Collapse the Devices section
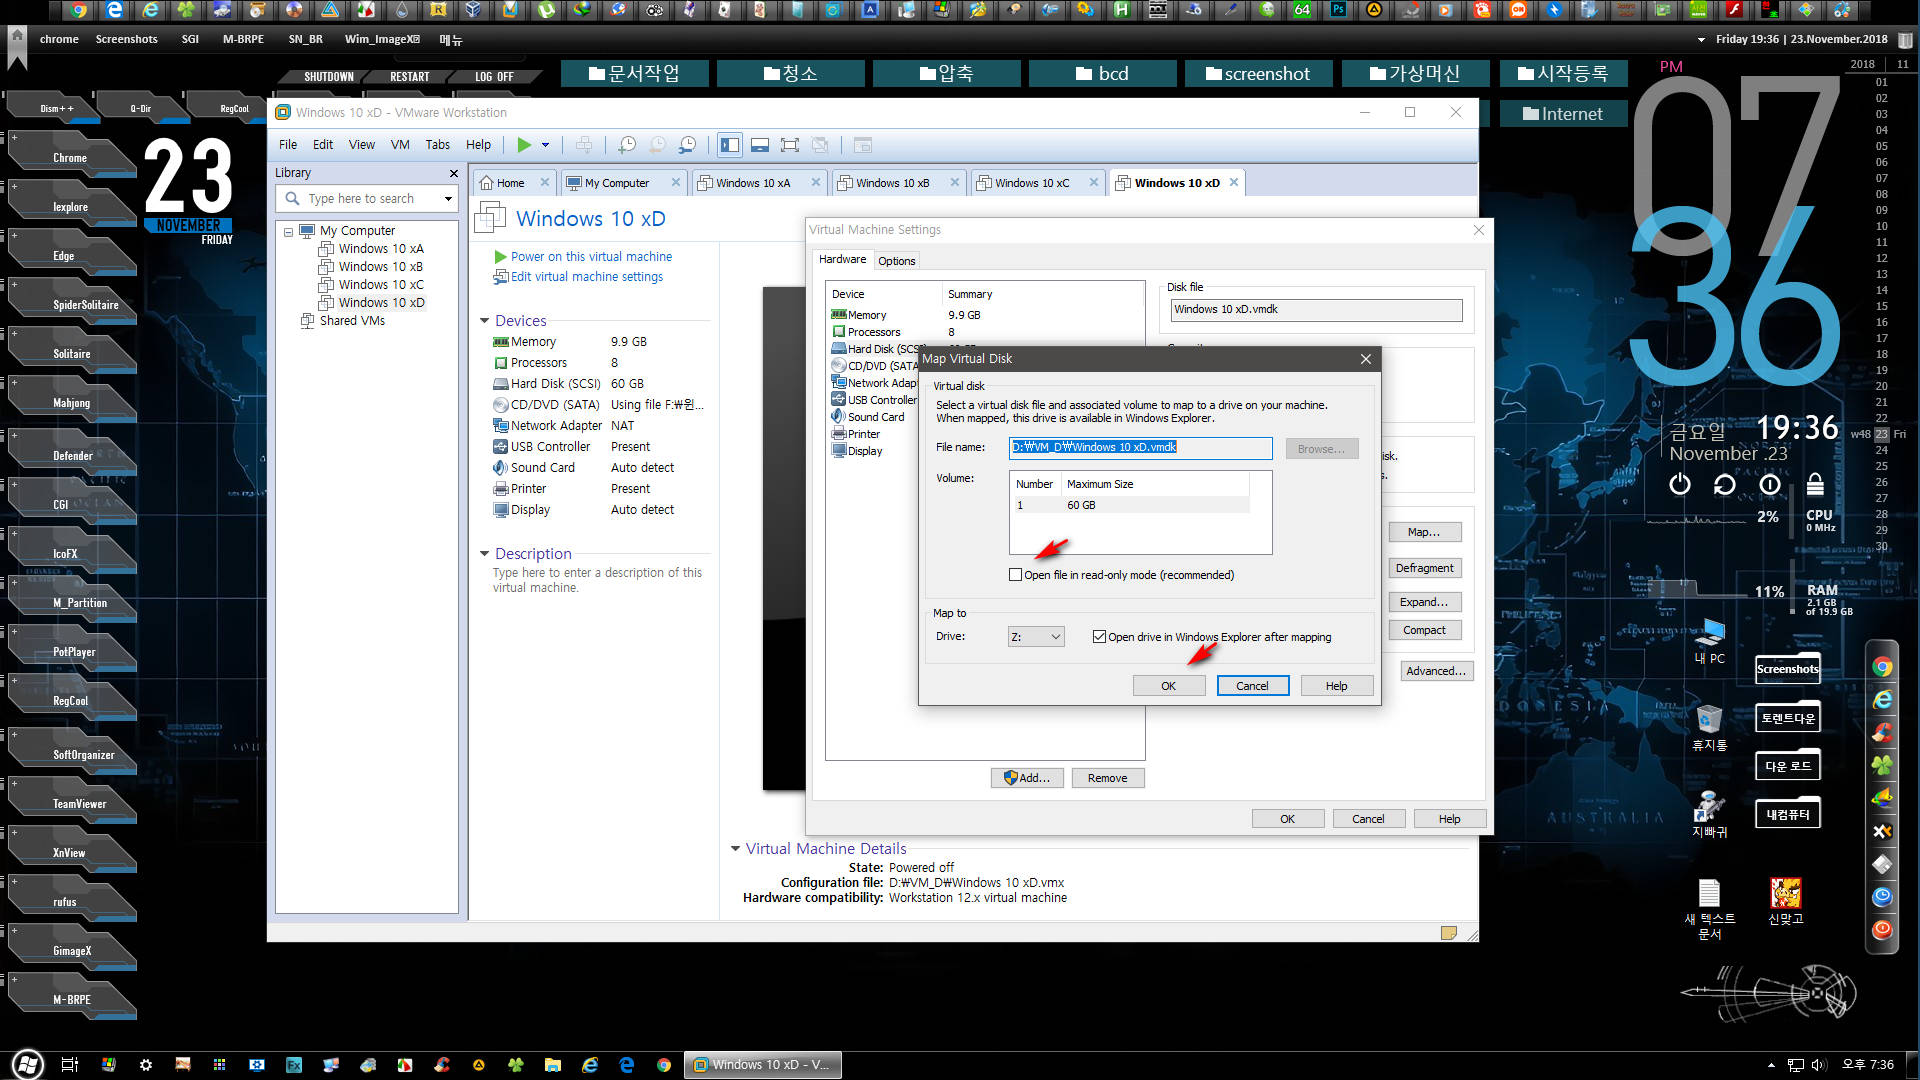 pos(485,321)
